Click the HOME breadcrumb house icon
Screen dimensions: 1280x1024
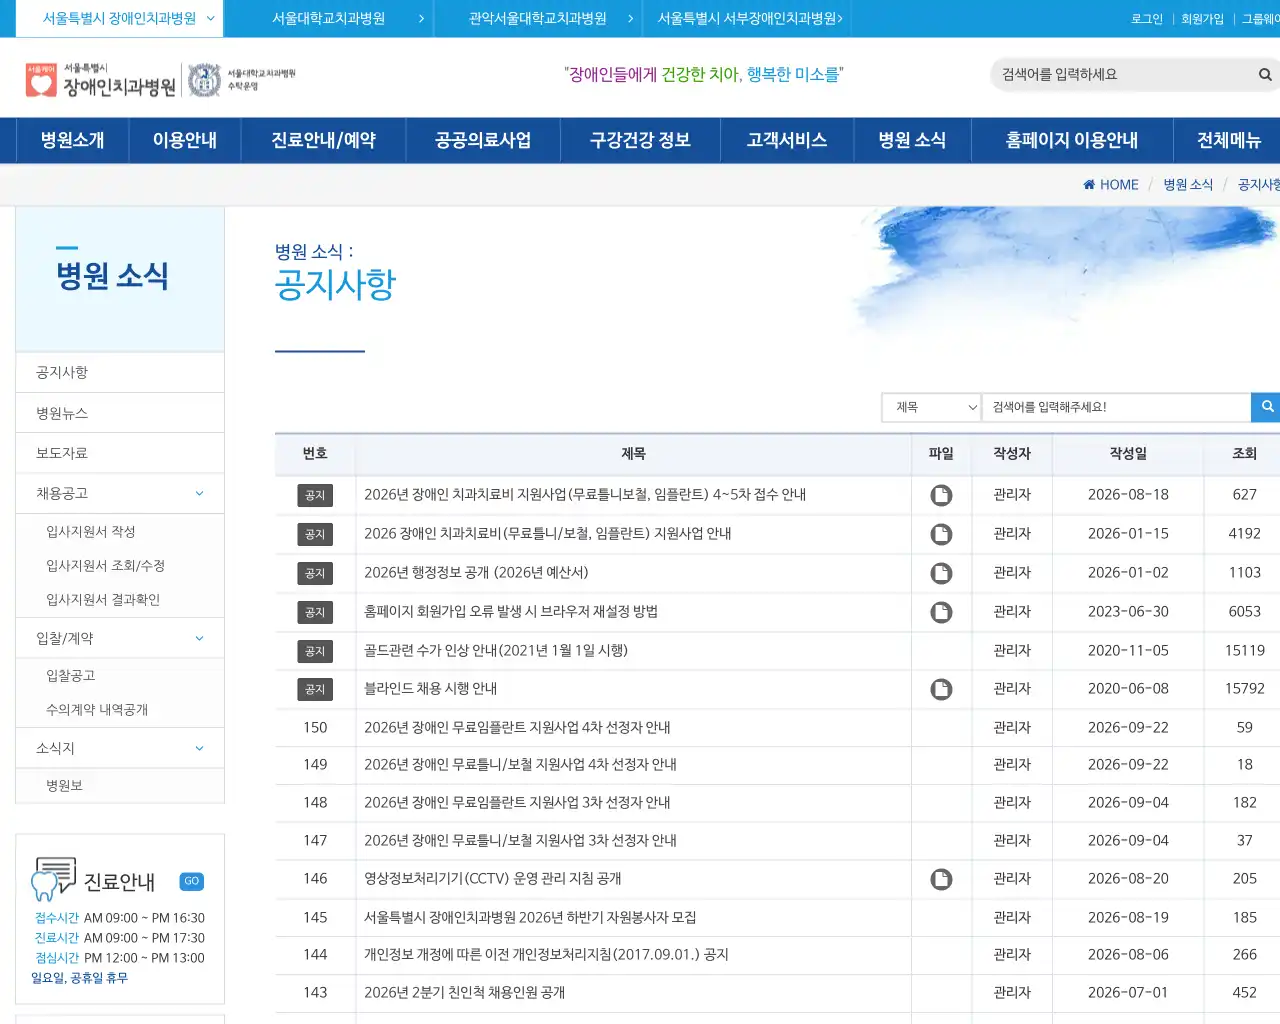tap(1089, 185)
